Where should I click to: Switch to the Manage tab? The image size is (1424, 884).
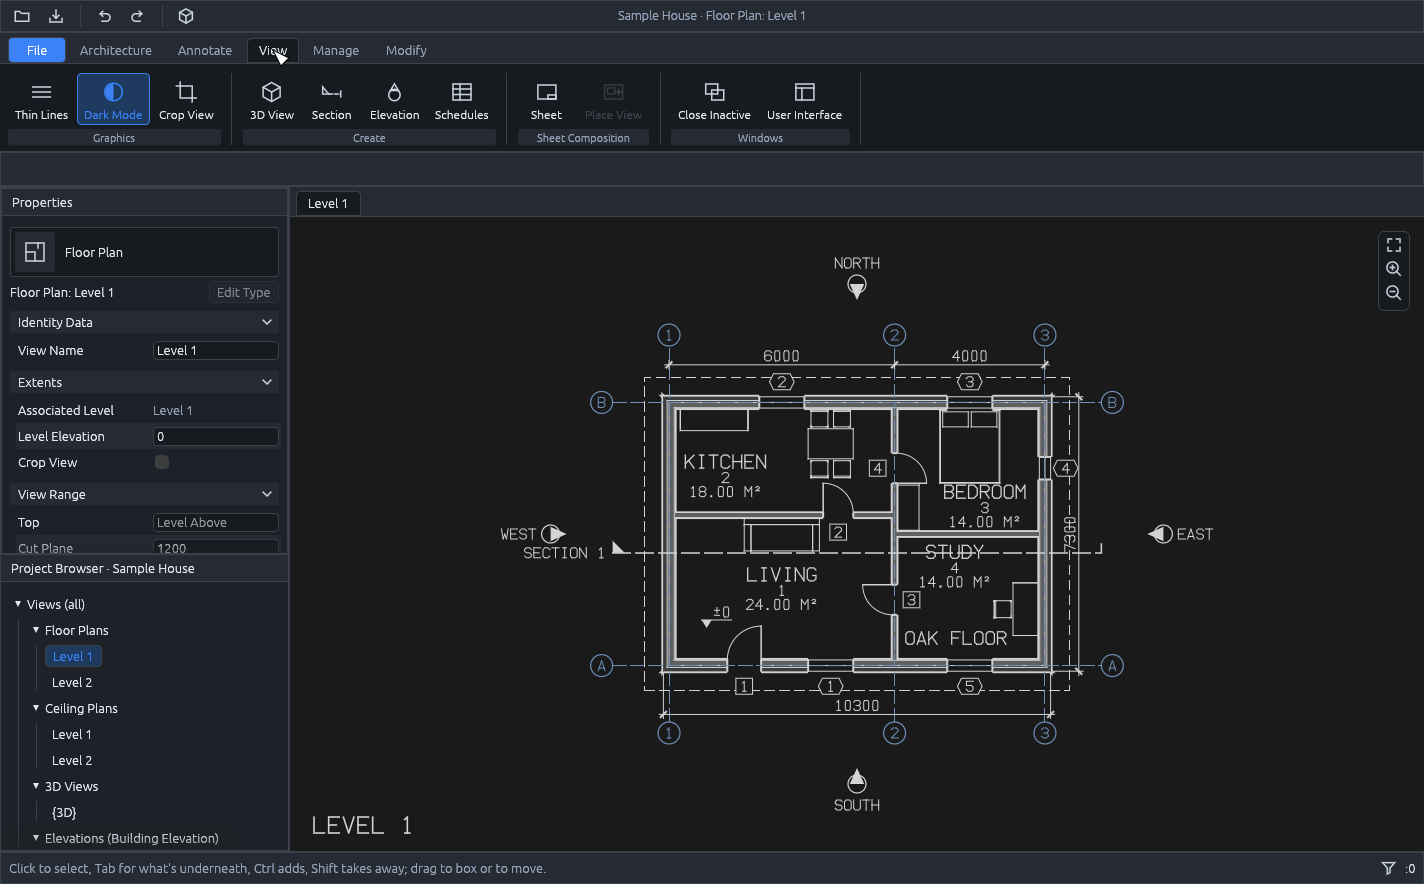tap(336, 50)
